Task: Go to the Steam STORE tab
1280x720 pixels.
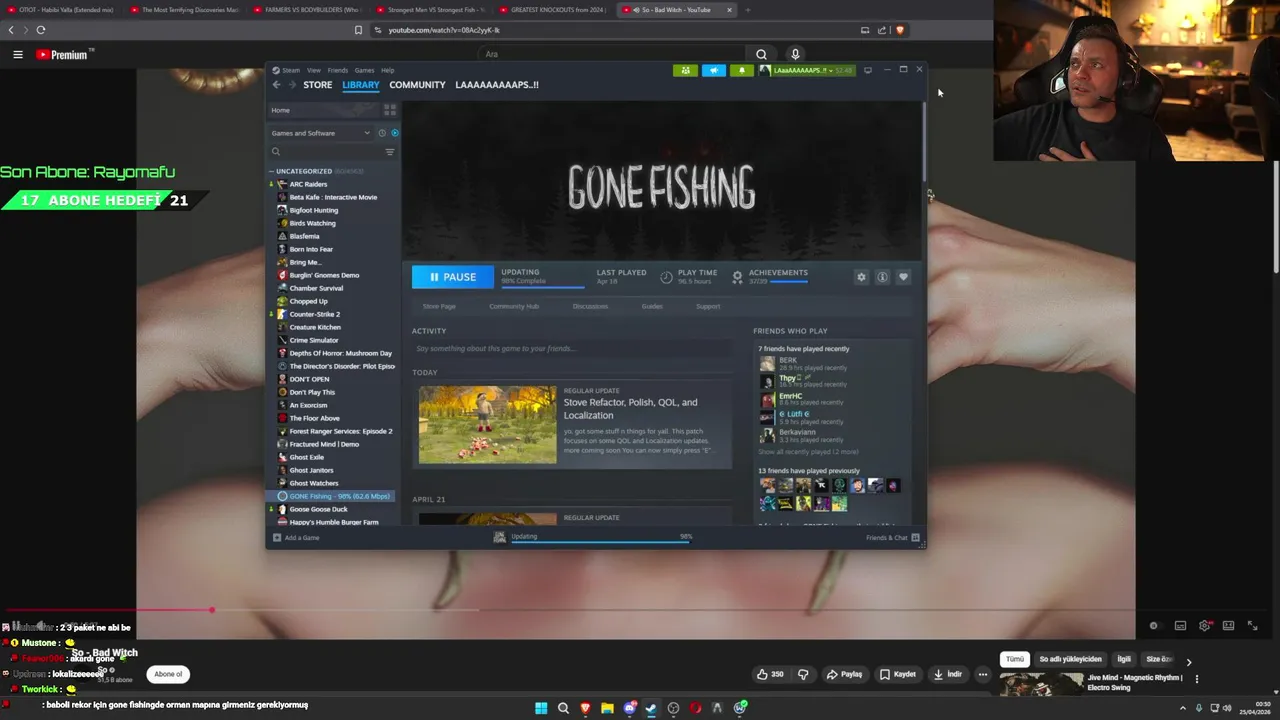Action: pos(318,85)
